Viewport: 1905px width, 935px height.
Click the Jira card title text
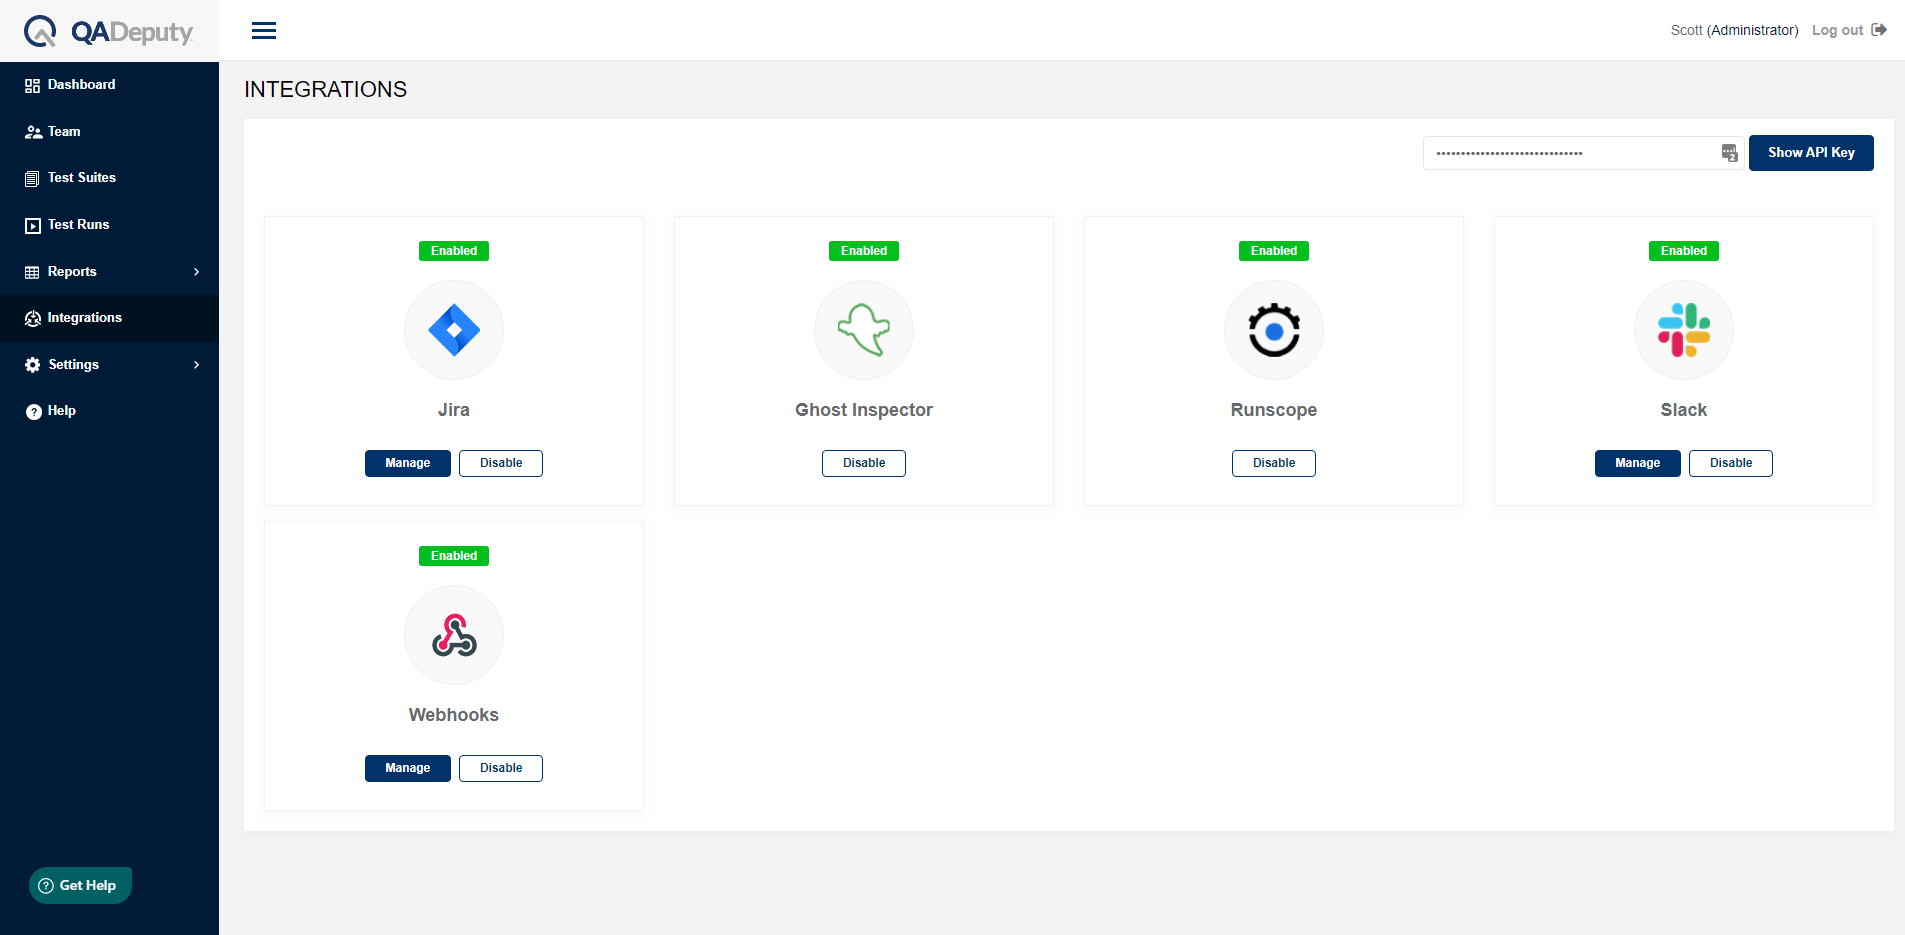tap(454, 410)
